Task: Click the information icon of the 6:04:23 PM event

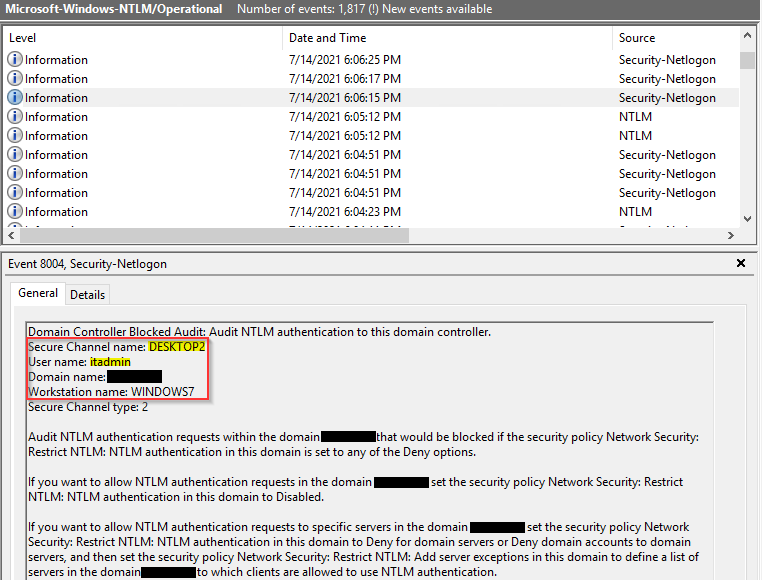Action: 15,212
